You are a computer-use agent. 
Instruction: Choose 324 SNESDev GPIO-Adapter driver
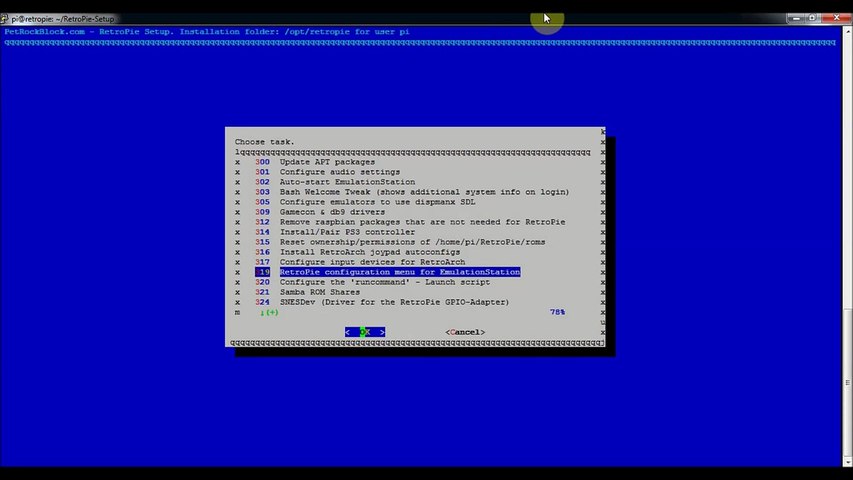tap(382, 302)
